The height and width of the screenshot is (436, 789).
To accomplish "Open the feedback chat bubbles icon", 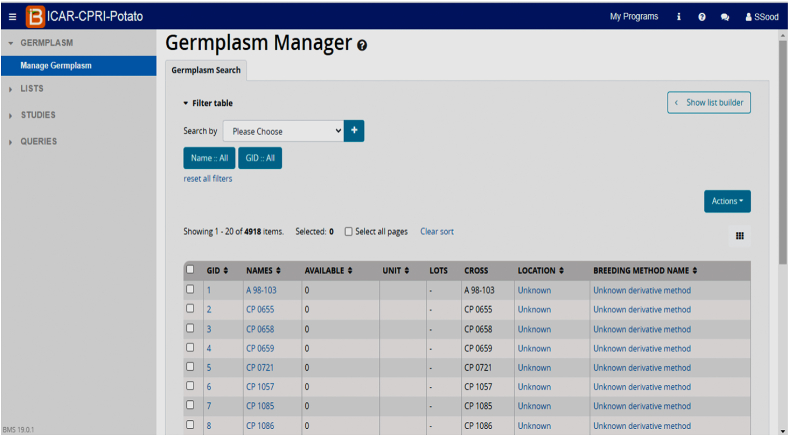I will (725, 16).
